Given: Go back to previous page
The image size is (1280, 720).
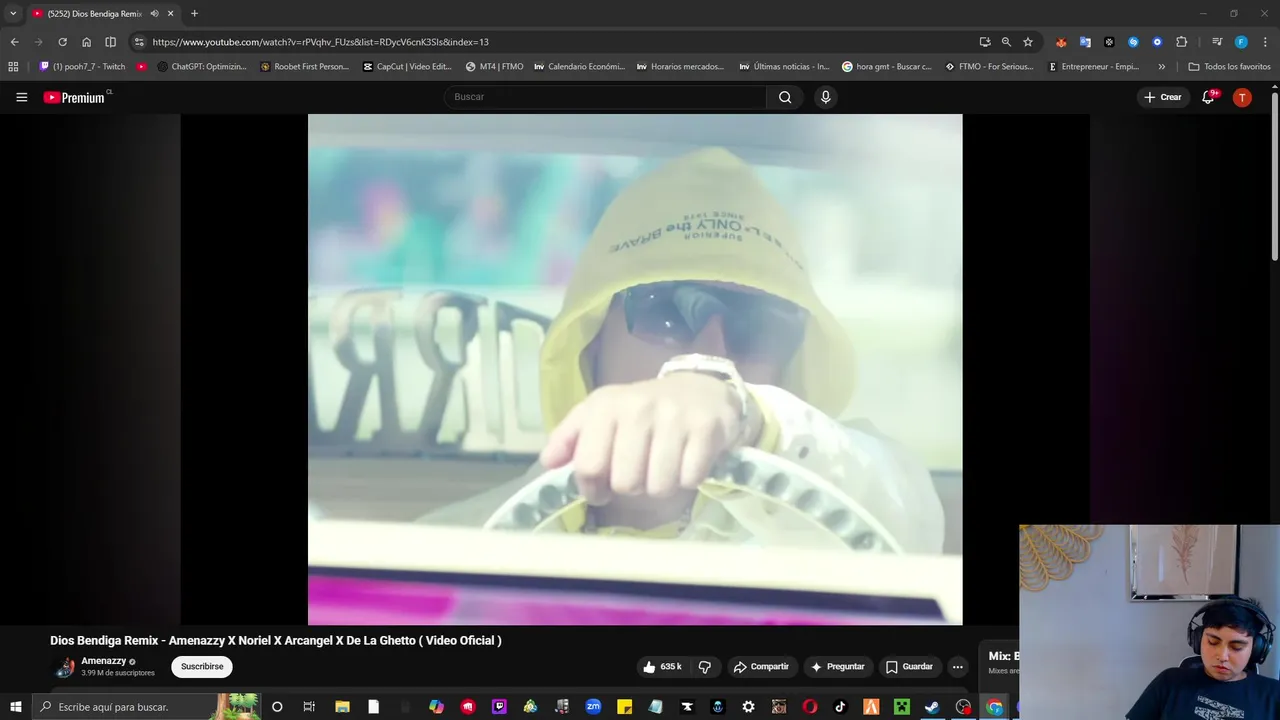Looking at the screenshot, I should click(14, 42).
